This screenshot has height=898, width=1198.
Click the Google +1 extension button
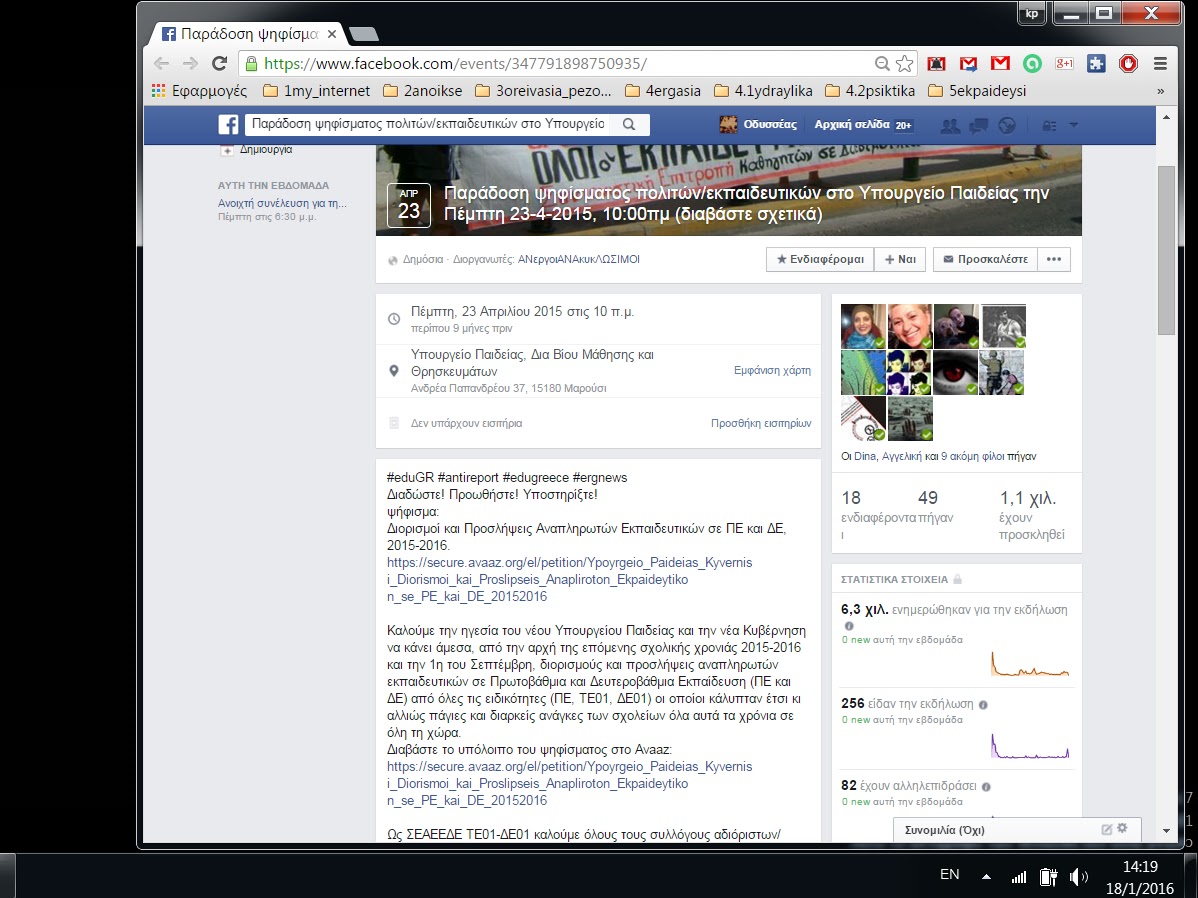1064,63
